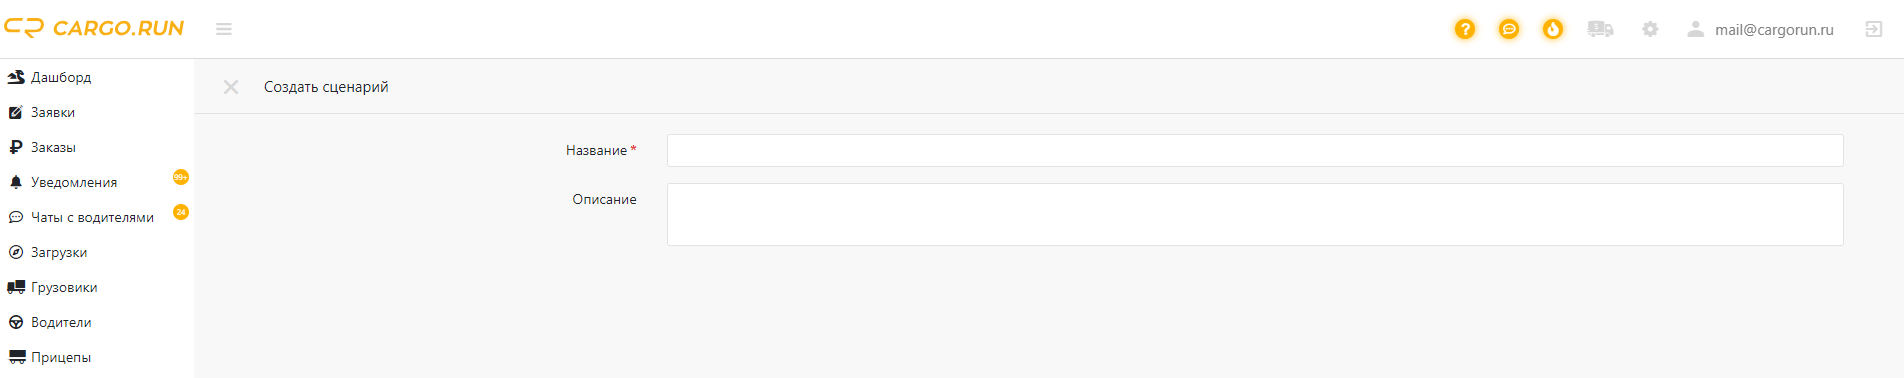
Task: Open the settings gear icon
Action: pyautogui.click(x=1650, y=29)
